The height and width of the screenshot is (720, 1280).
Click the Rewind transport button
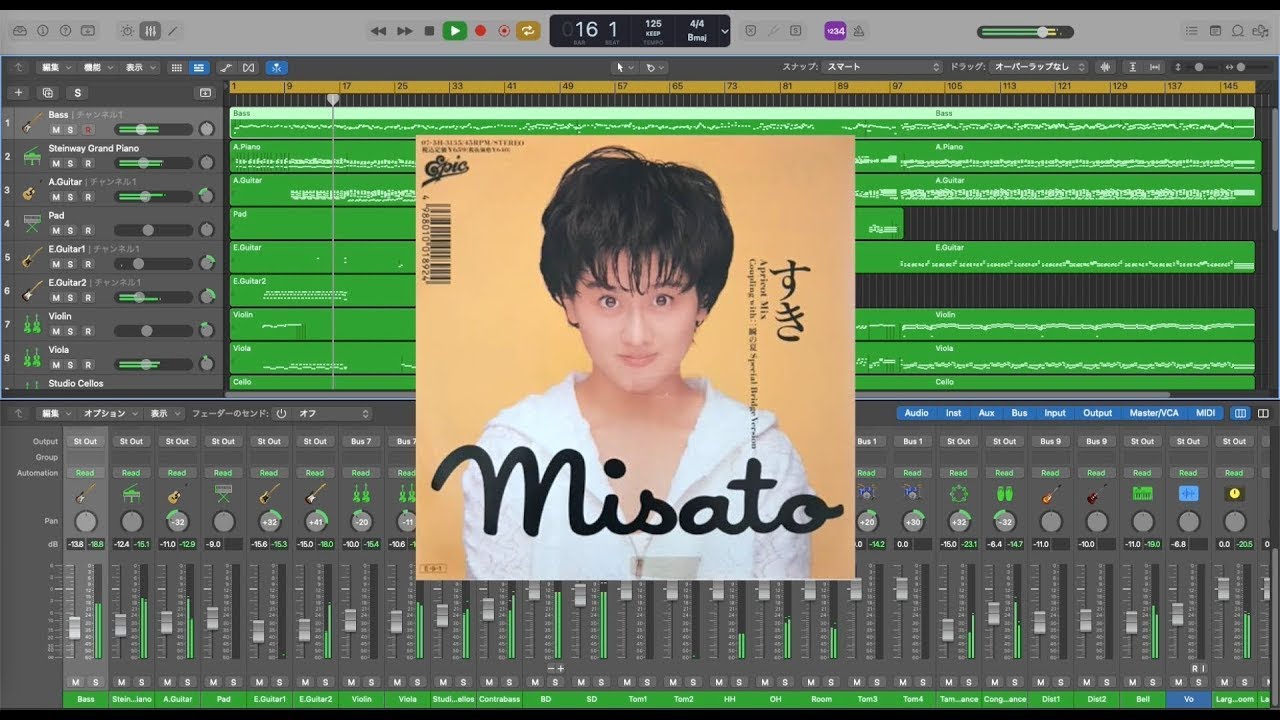378,31
